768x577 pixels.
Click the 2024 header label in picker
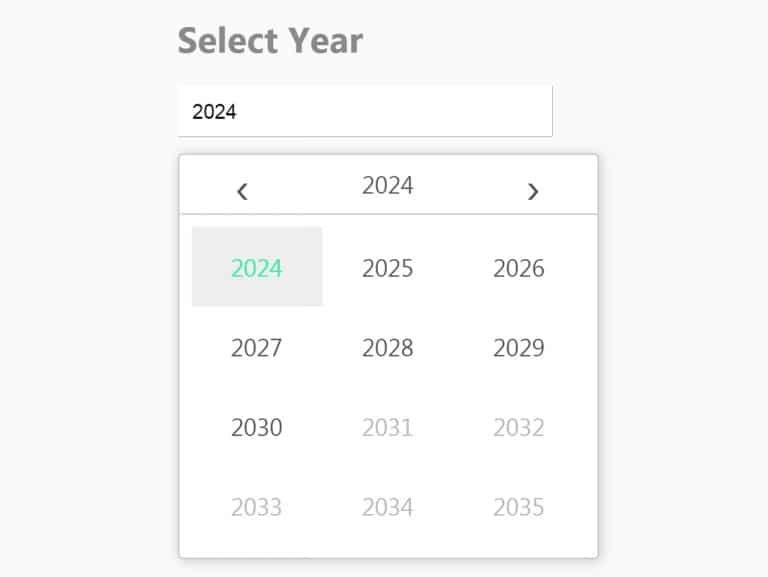(388, 185)
